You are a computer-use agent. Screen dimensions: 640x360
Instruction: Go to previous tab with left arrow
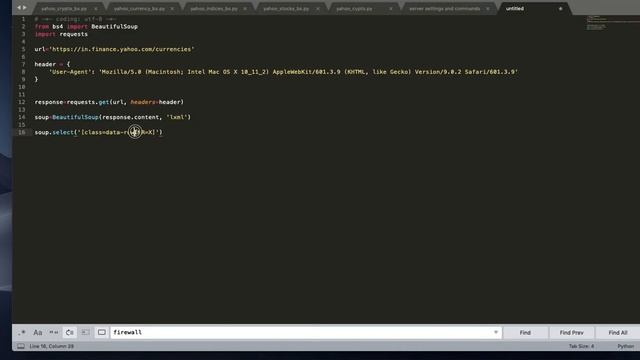(19, 8)
